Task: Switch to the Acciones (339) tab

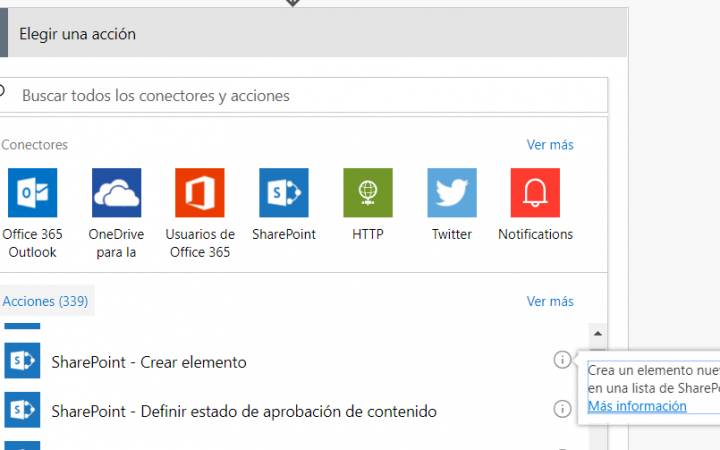Action: pos(45,301)
